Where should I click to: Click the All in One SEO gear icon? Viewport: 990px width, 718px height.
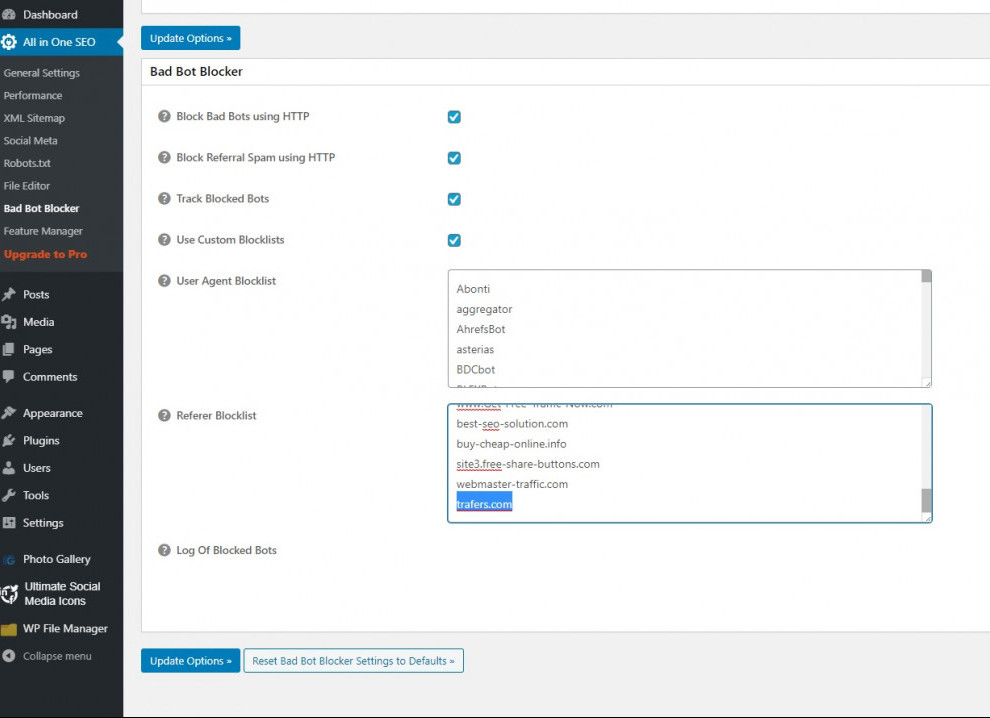(9, 42)
